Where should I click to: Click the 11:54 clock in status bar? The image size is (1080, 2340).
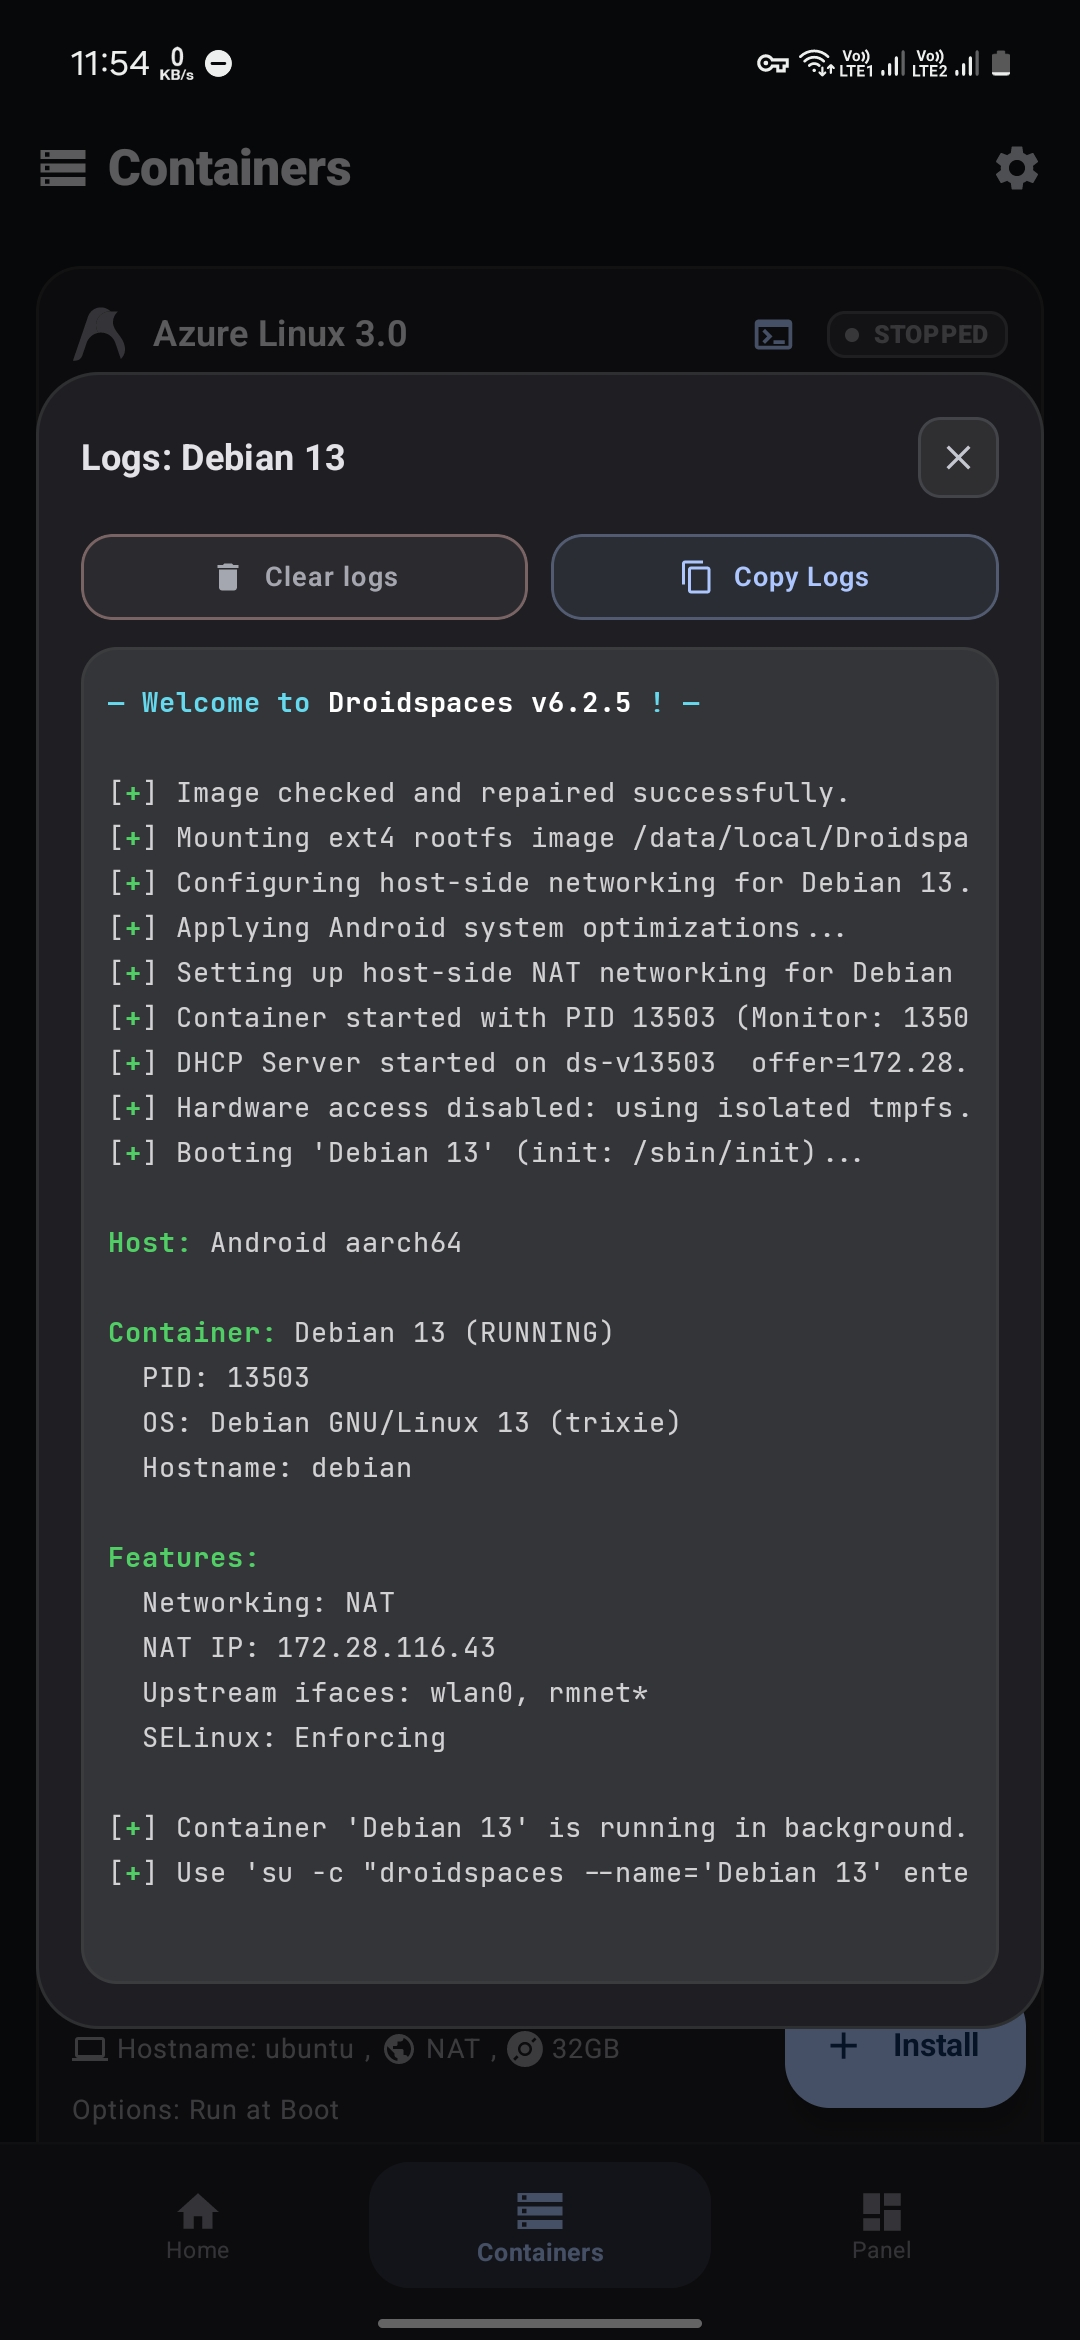[x=110, y=63]
